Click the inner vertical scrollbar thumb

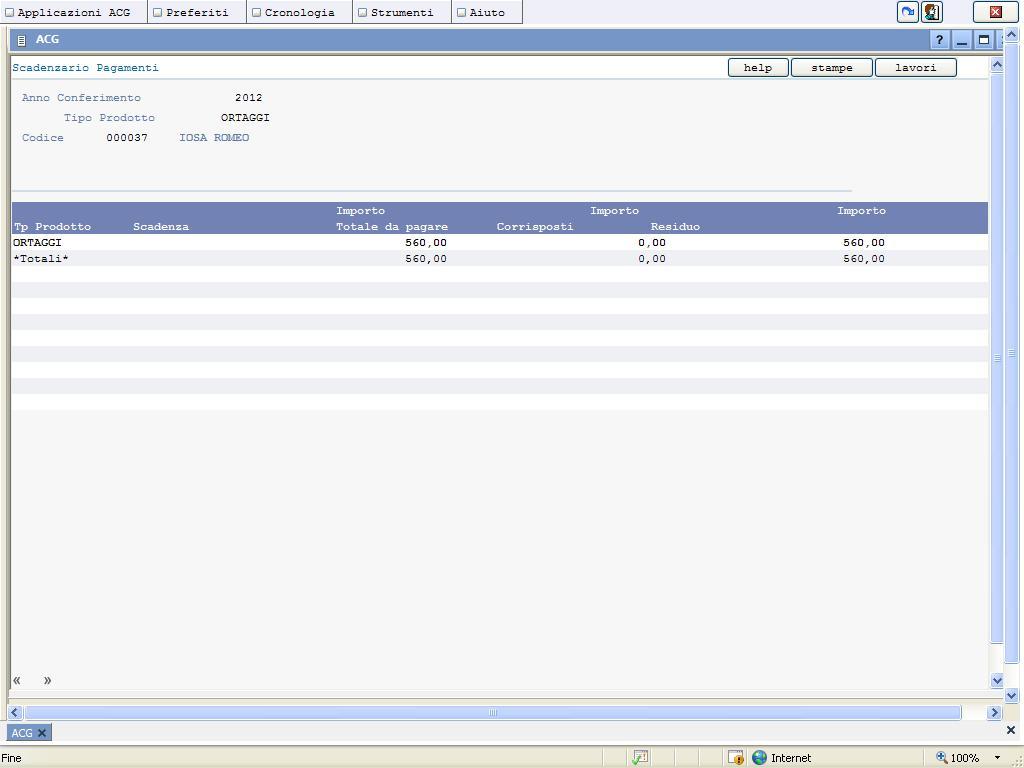(x=997, y=358)
